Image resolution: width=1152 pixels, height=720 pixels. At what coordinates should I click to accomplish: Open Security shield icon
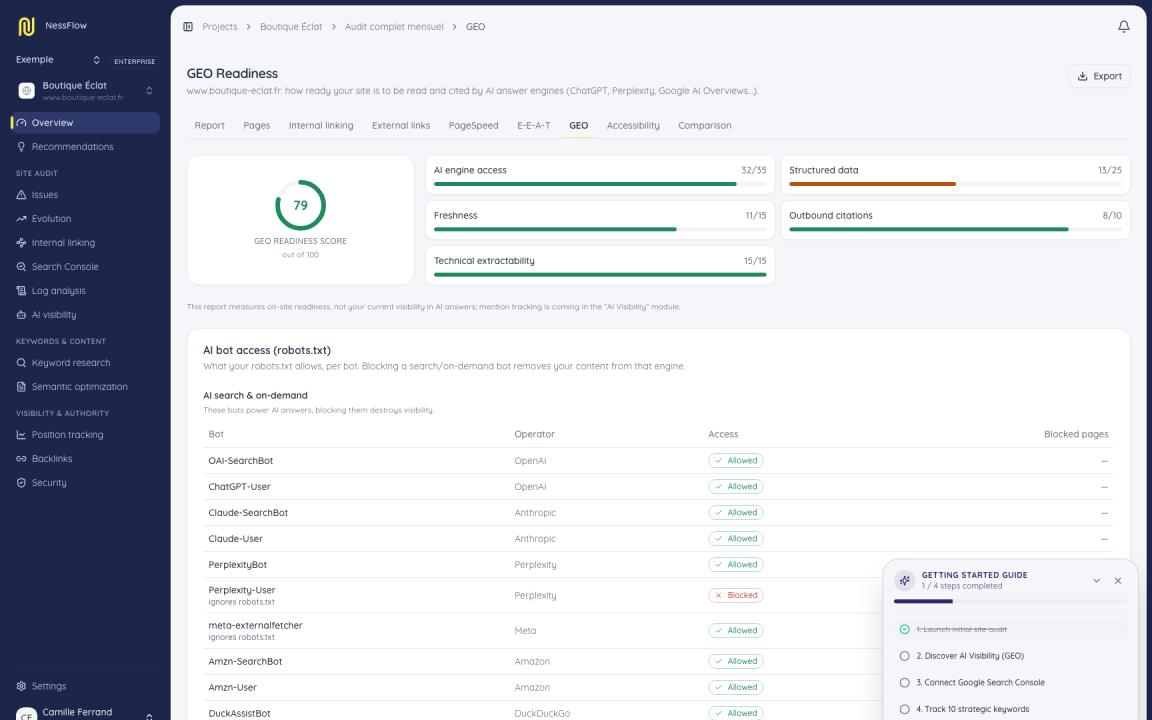coord(21,483)
